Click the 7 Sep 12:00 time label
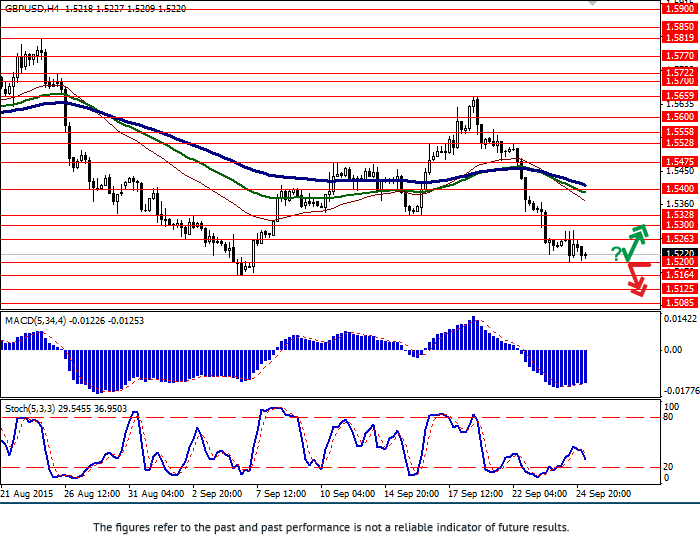The width and height of the screenshot is (700, 552). tap(281, 494)
